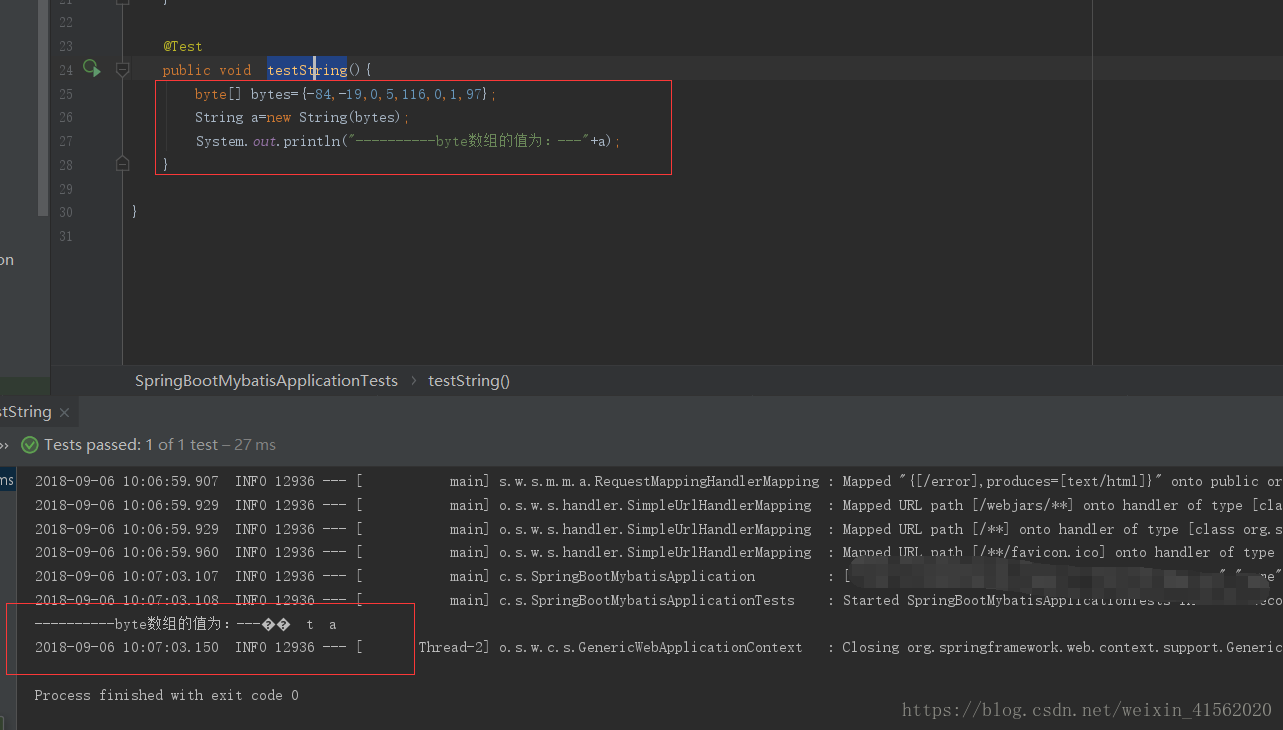Click the byte[] bytes declaration line
Screen dimensions: 1283x730
(345, 94)
